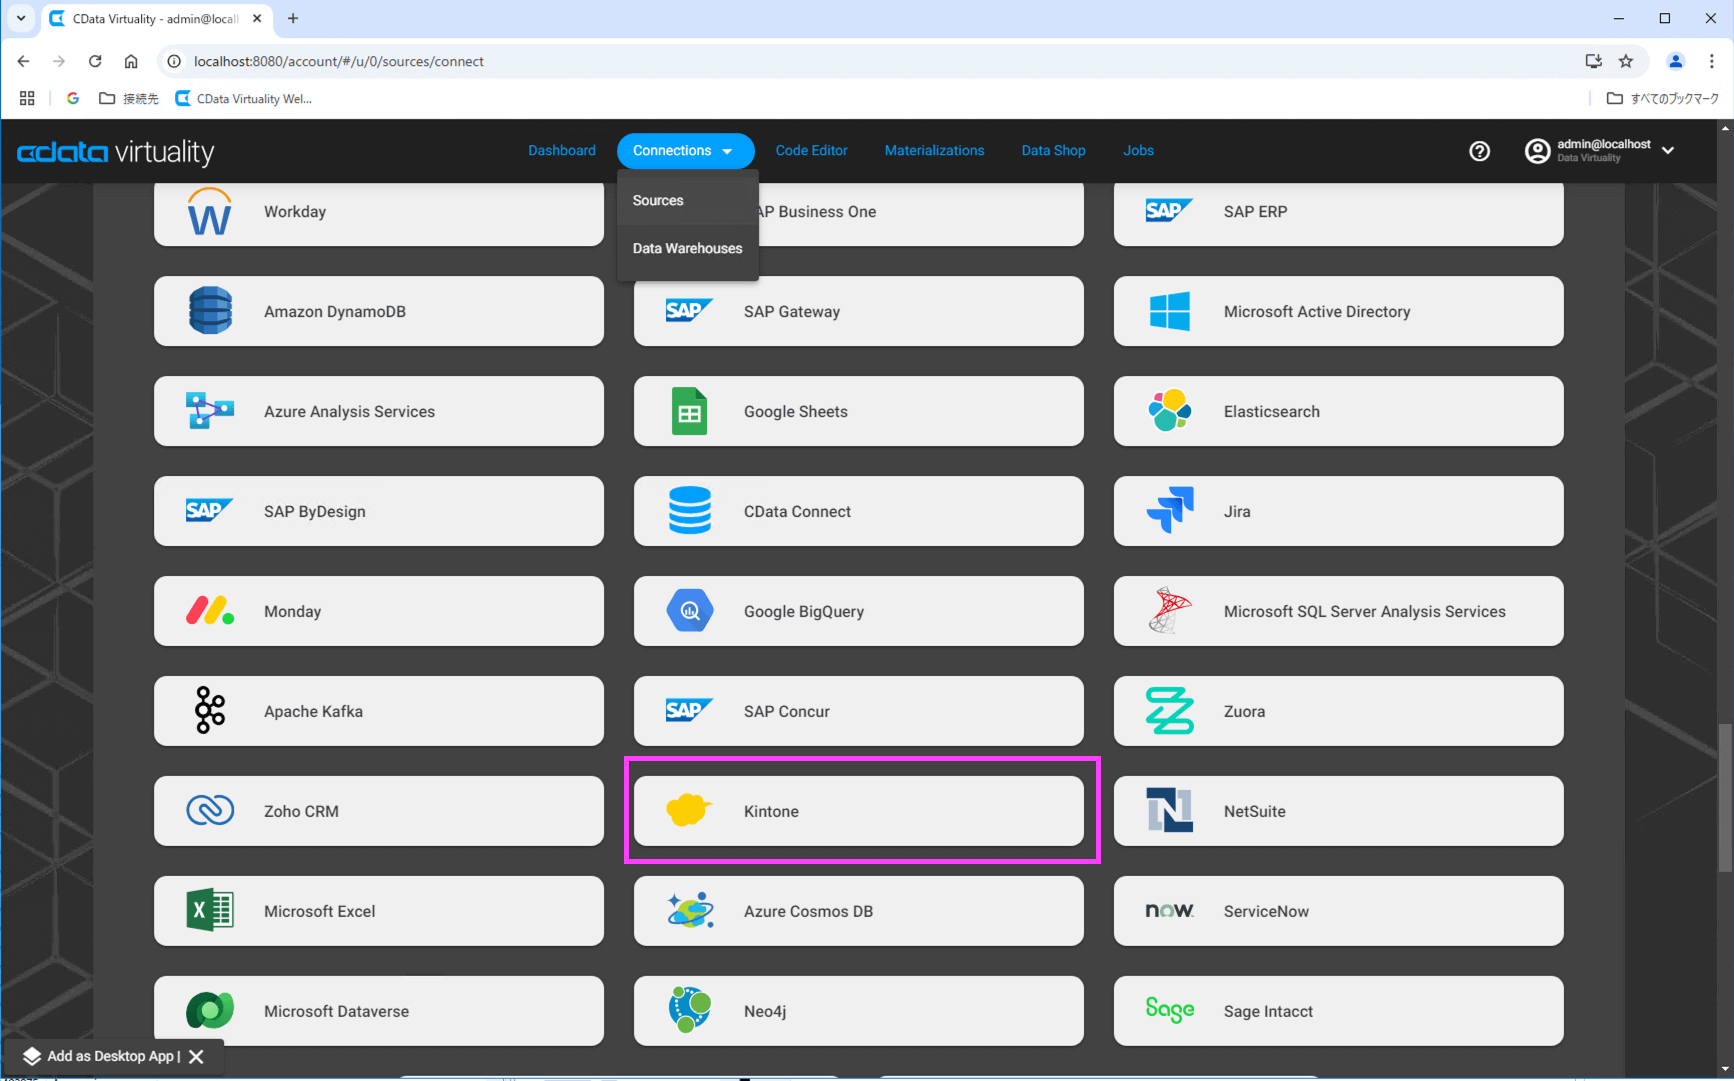The width and height of the screenshot is (1734, 1081).
Task: Open the Data Shop tab
Action: pos(1053,151)
